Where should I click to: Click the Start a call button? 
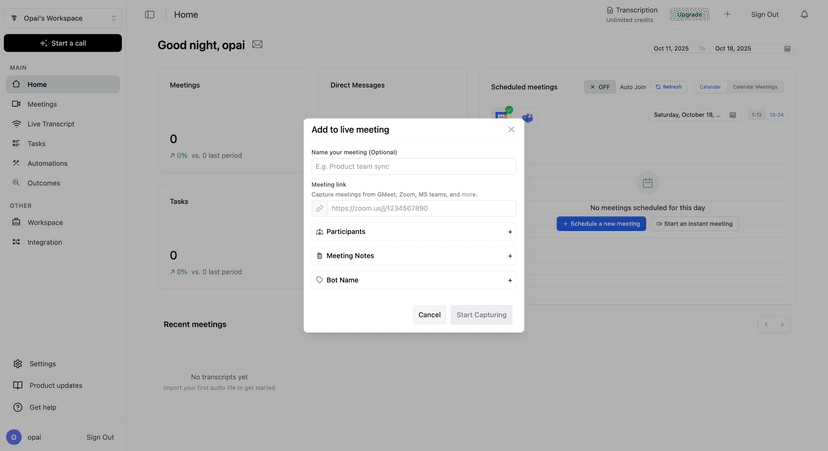click(63, 43)
